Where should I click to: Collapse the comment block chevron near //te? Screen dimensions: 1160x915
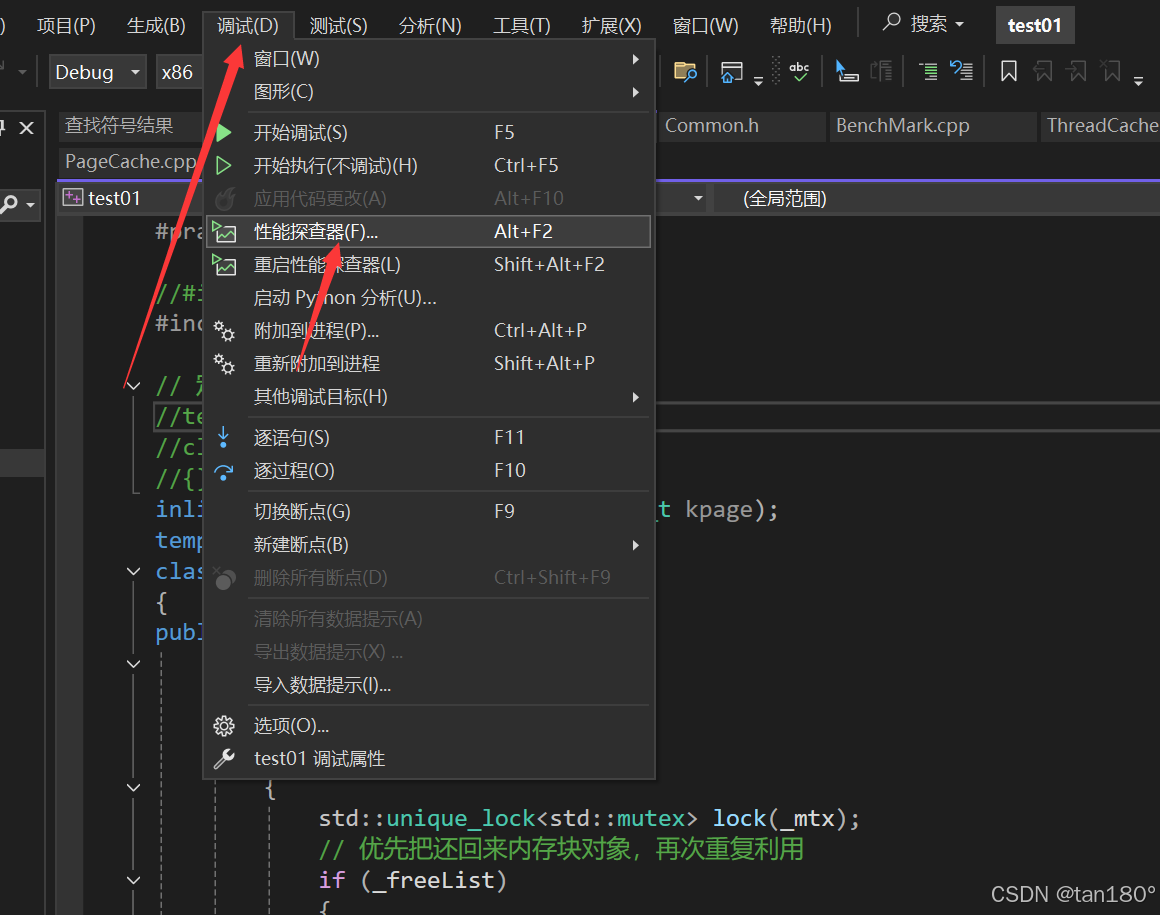[x=133, y=385]
